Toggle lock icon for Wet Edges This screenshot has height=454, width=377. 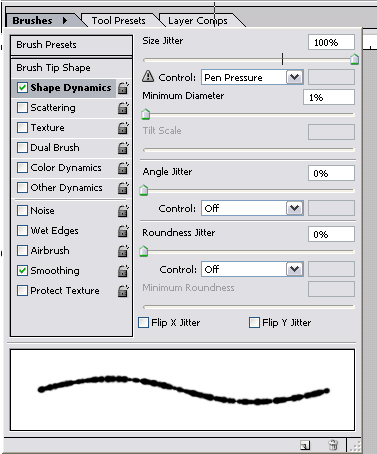[x=123, y=231]
